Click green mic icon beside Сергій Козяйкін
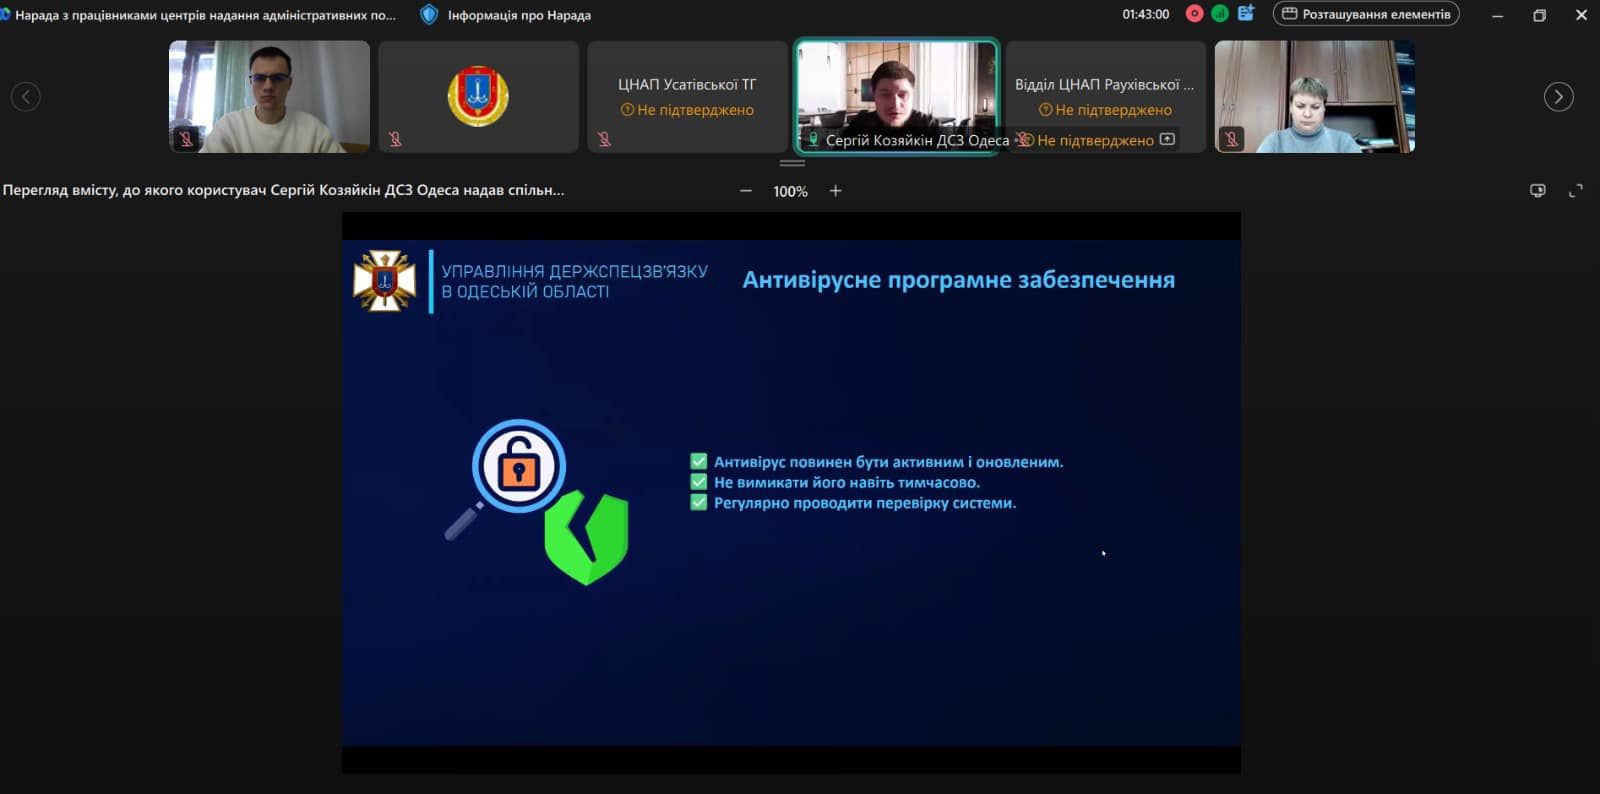The height and width of the screenshot is (794, 1600). tap(813, 140)
